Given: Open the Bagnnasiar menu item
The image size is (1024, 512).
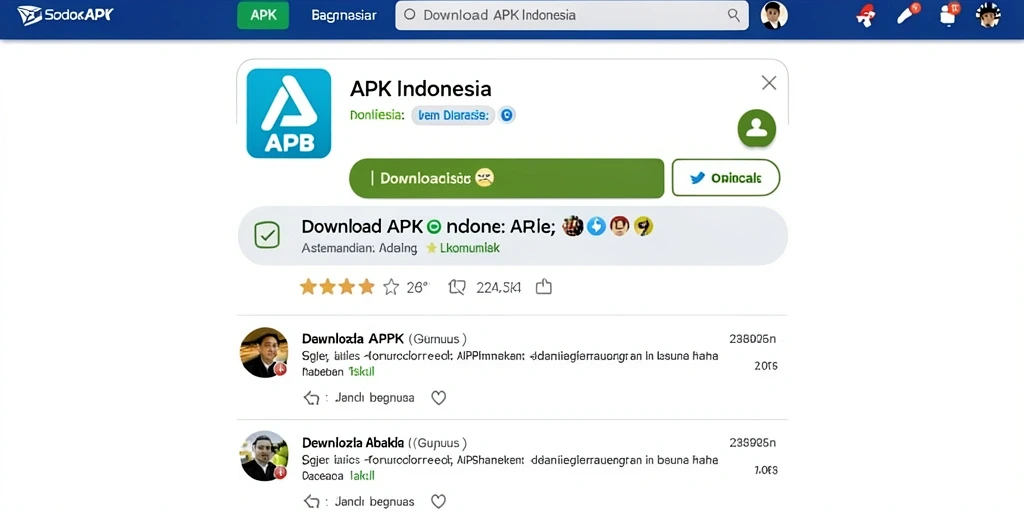Looking at the screenshot, I should point(344,15).
